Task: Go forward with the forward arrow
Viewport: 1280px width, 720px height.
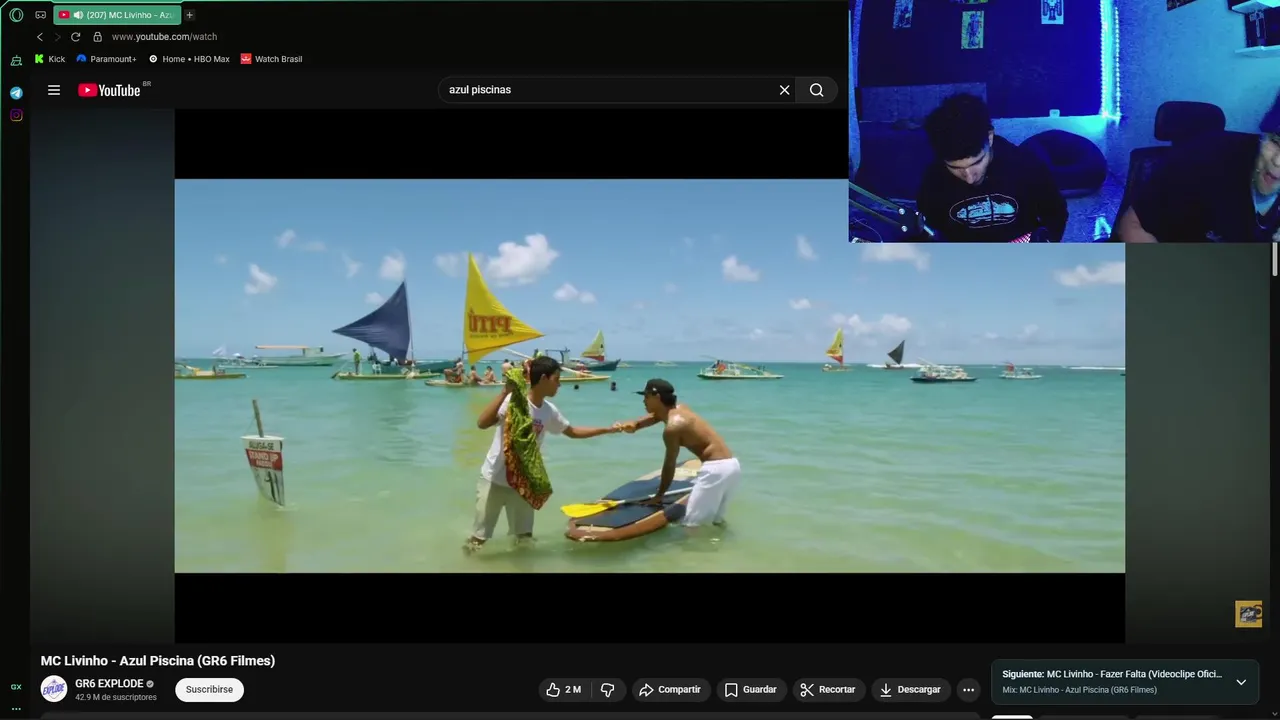Action: coord(57,37)
